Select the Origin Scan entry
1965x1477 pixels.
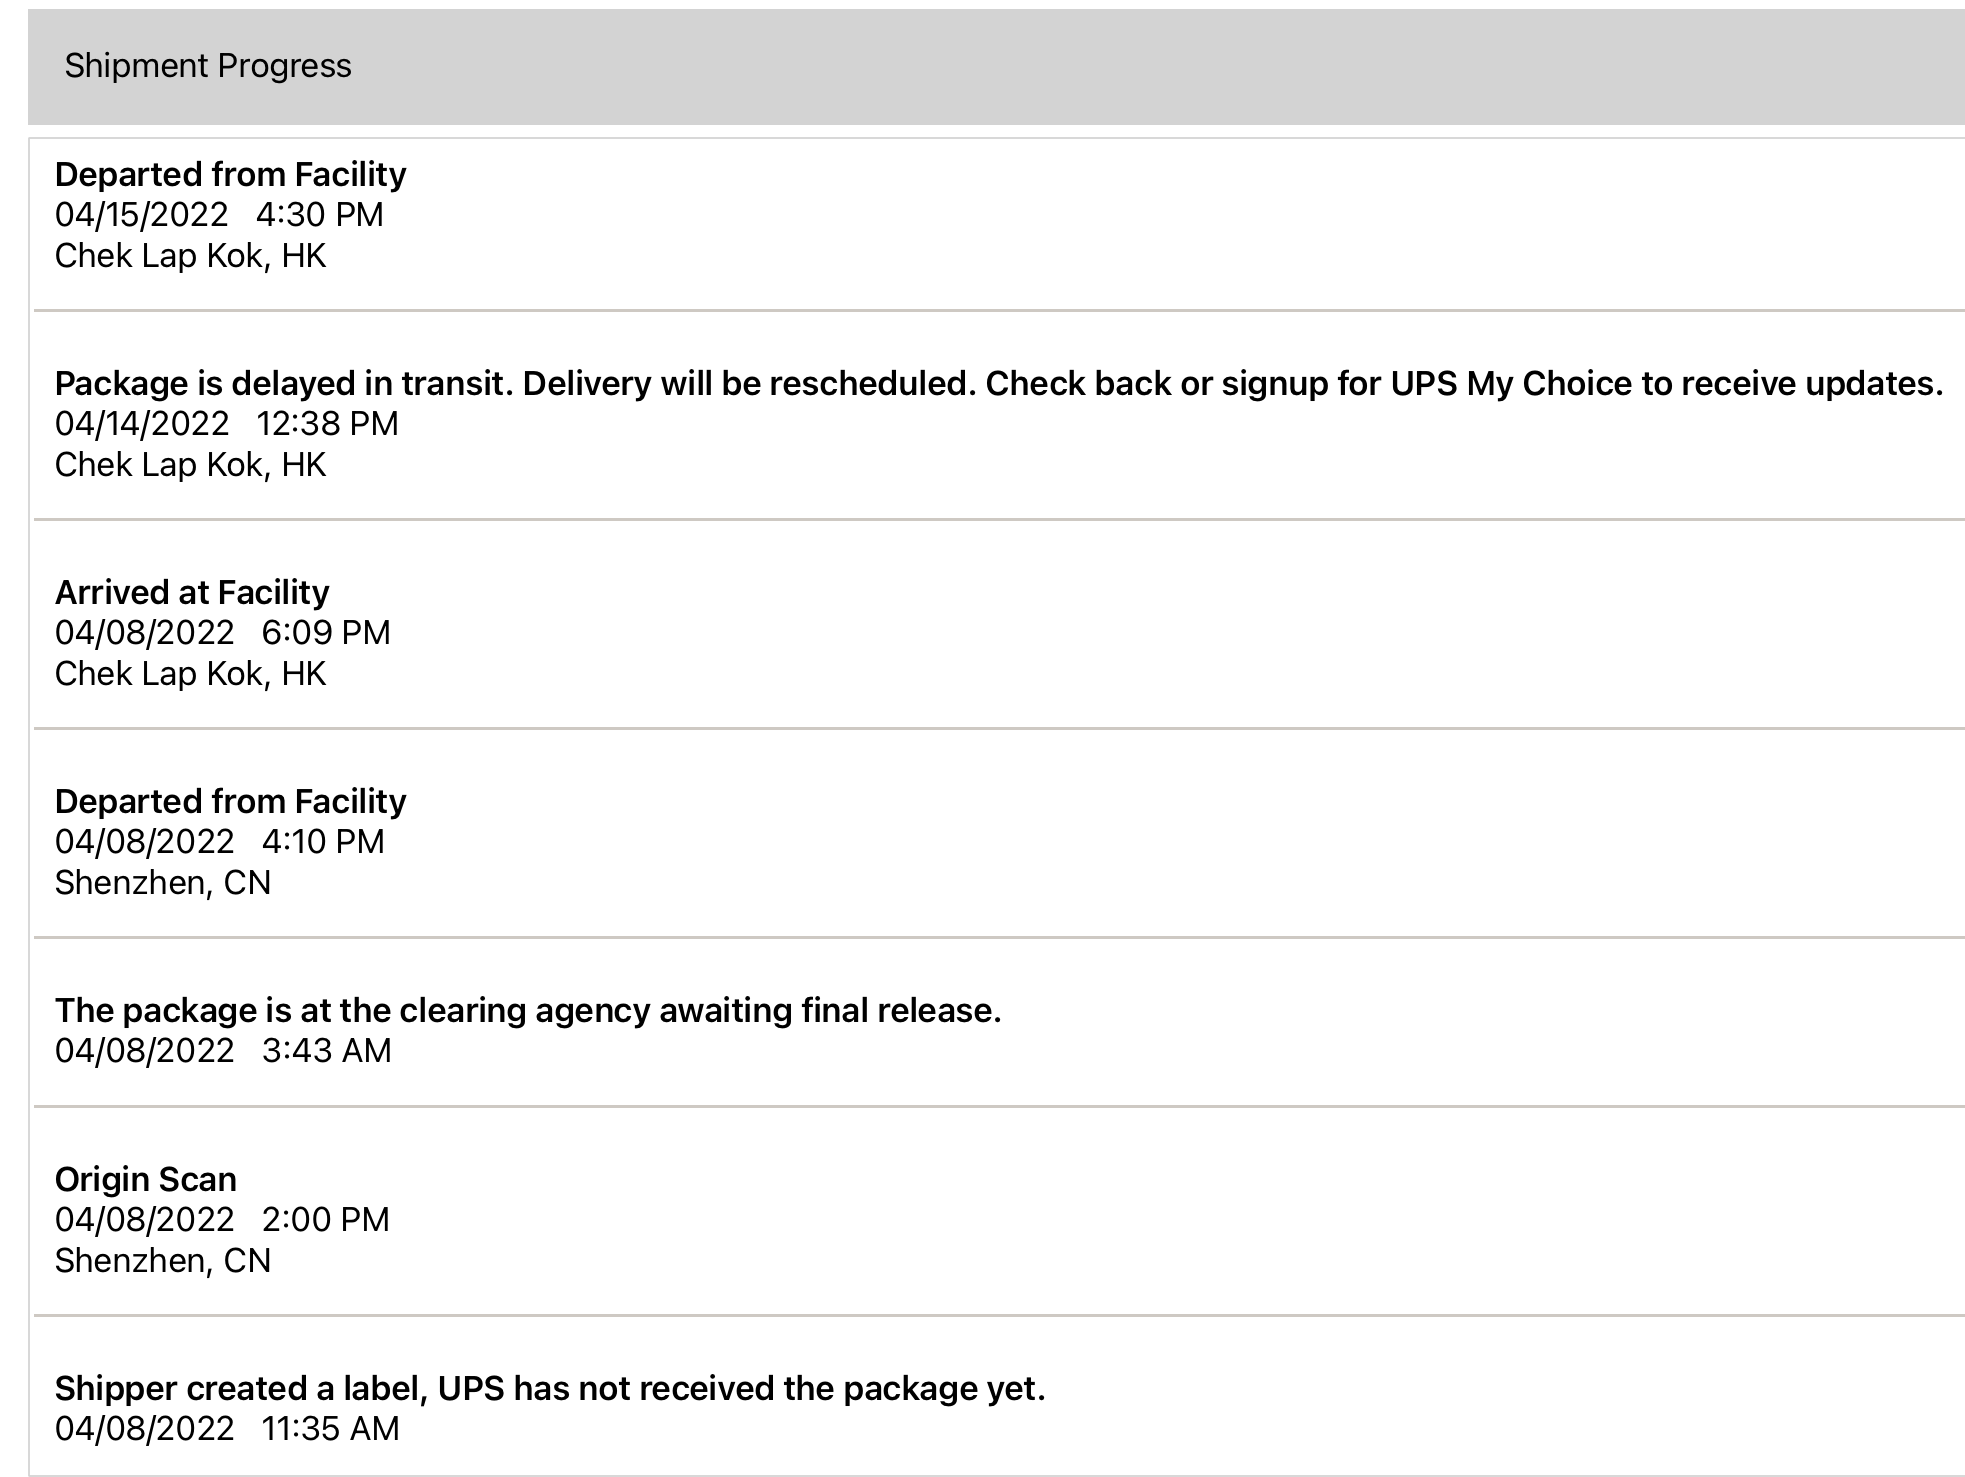pos(145,1180)
